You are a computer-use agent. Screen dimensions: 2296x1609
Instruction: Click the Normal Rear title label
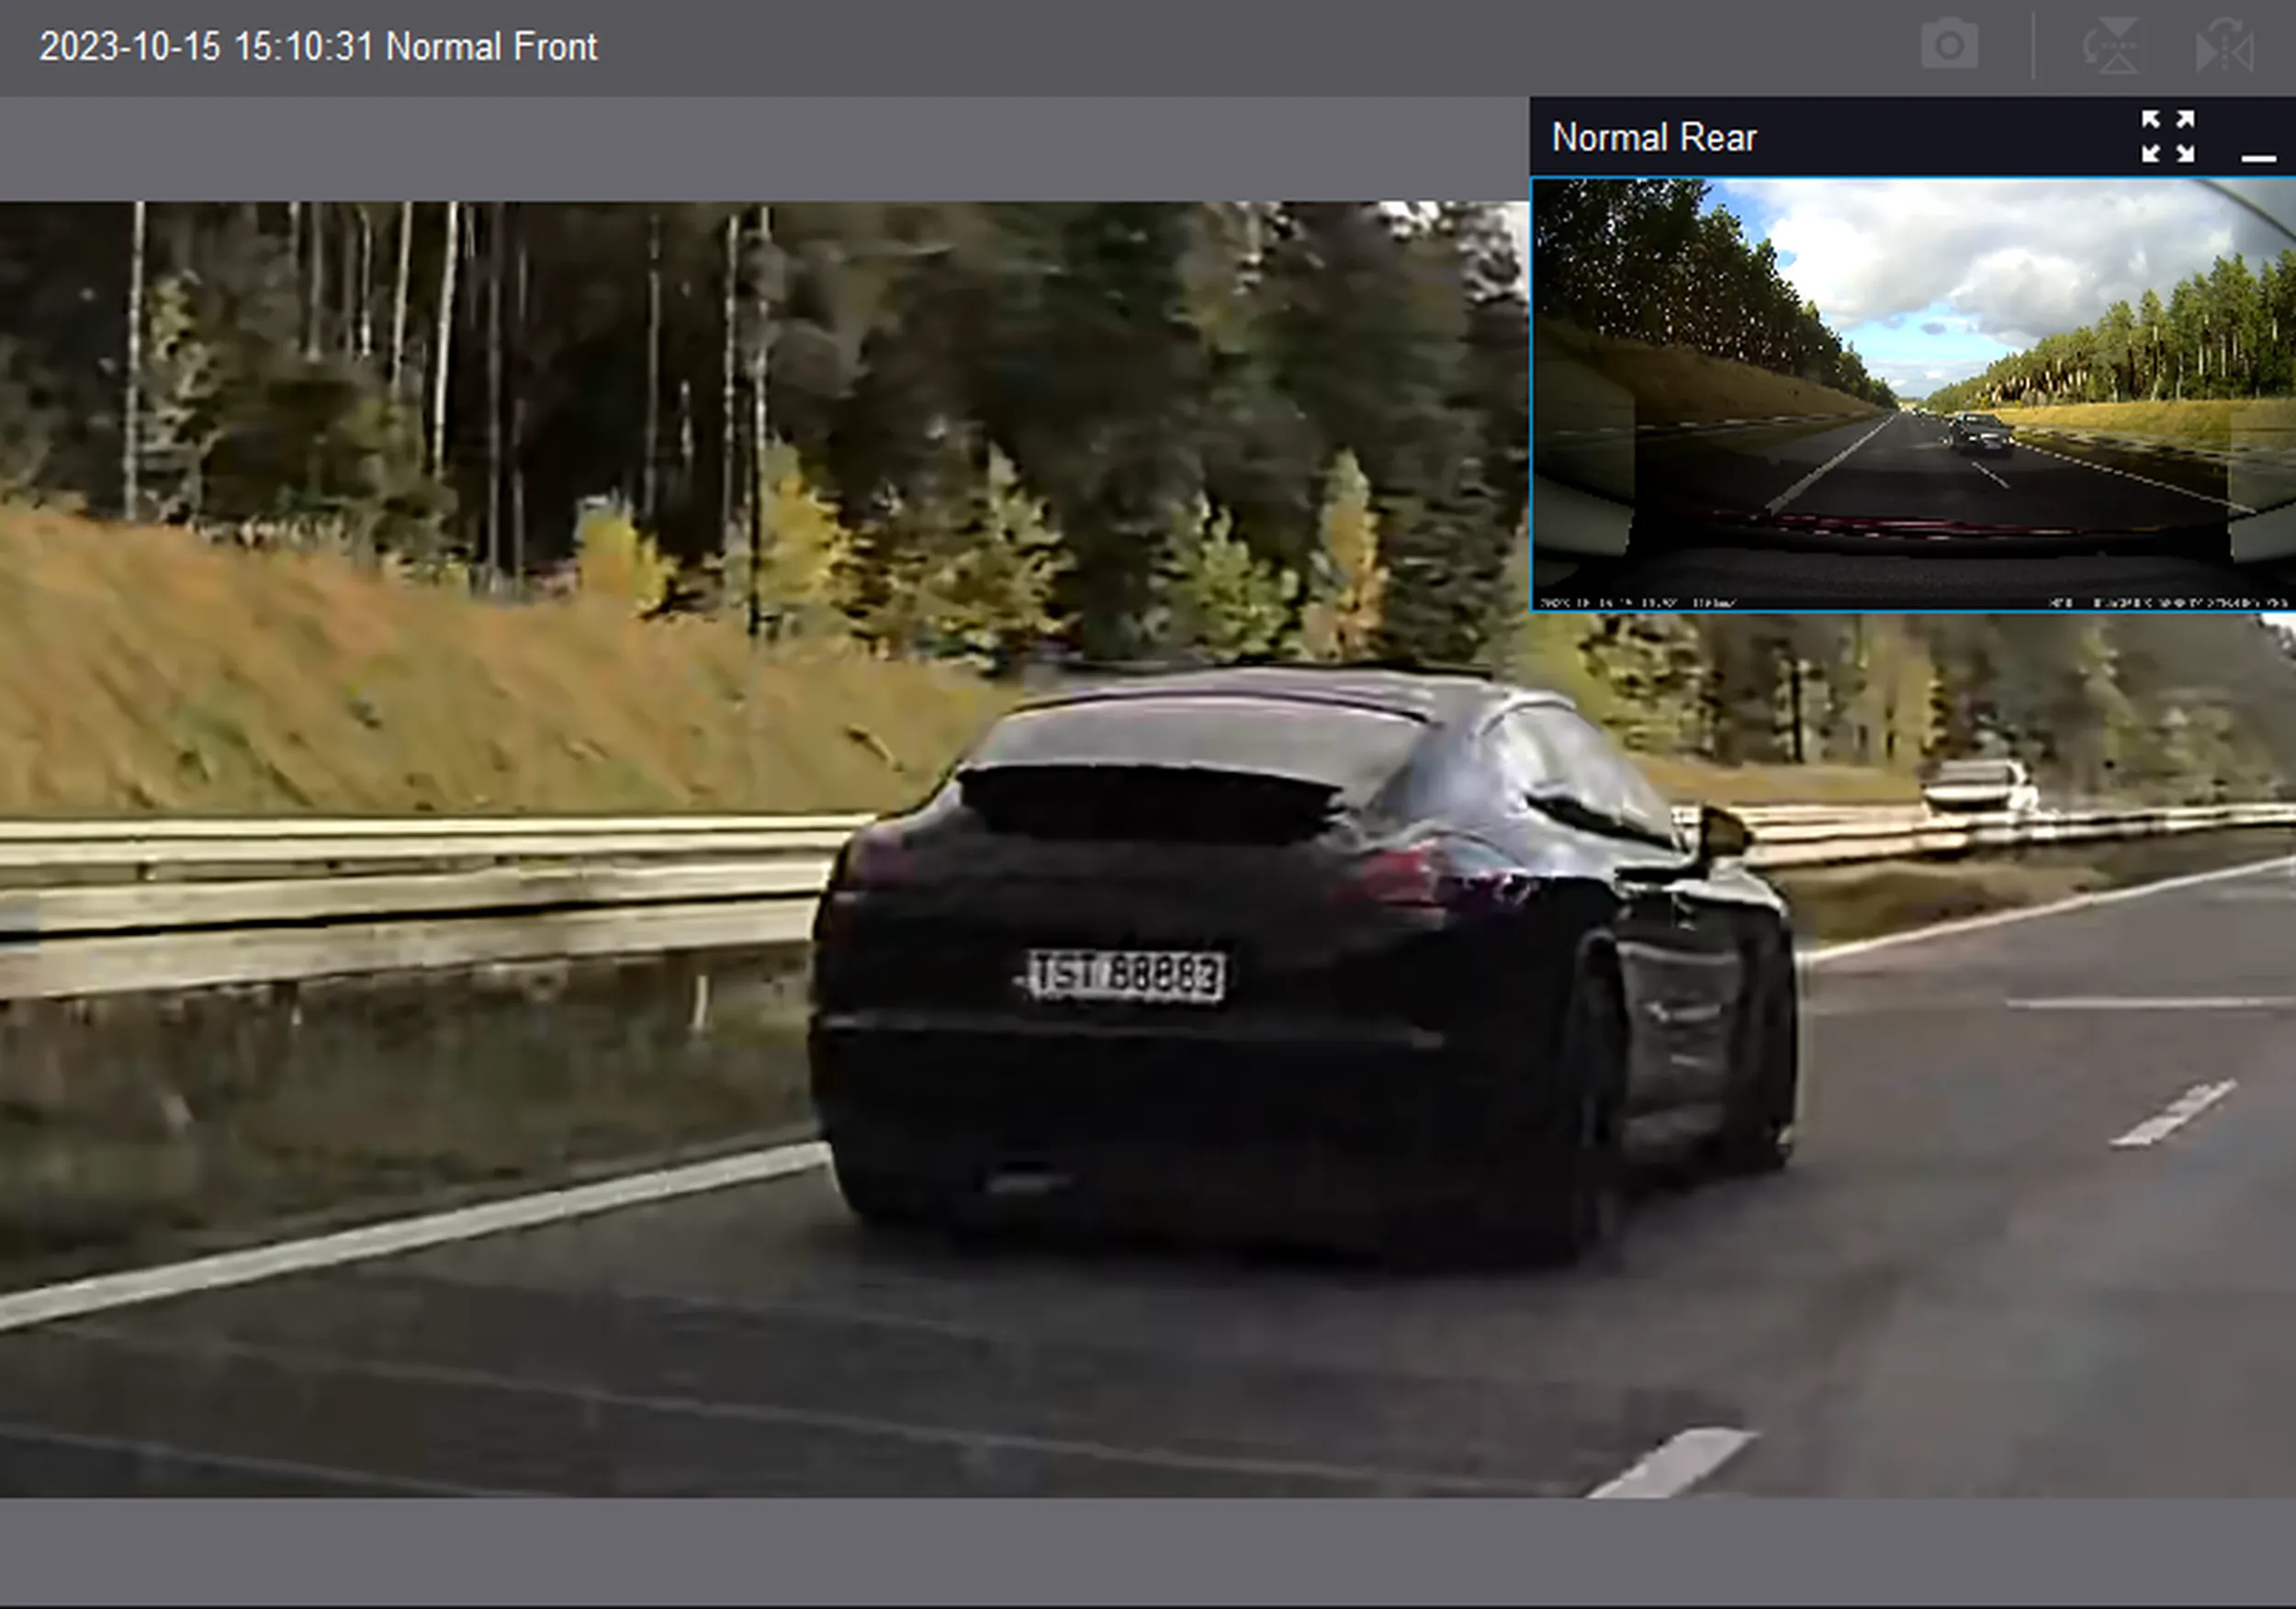pyautogui.click(x=1653, y=138)
